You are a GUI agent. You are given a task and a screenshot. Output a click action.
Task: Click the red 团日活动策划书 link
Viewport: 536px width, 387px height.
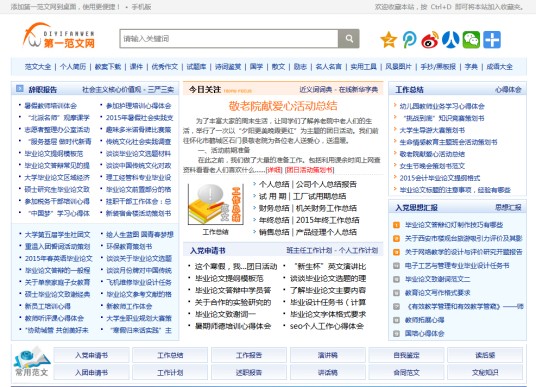click(309, 170)
